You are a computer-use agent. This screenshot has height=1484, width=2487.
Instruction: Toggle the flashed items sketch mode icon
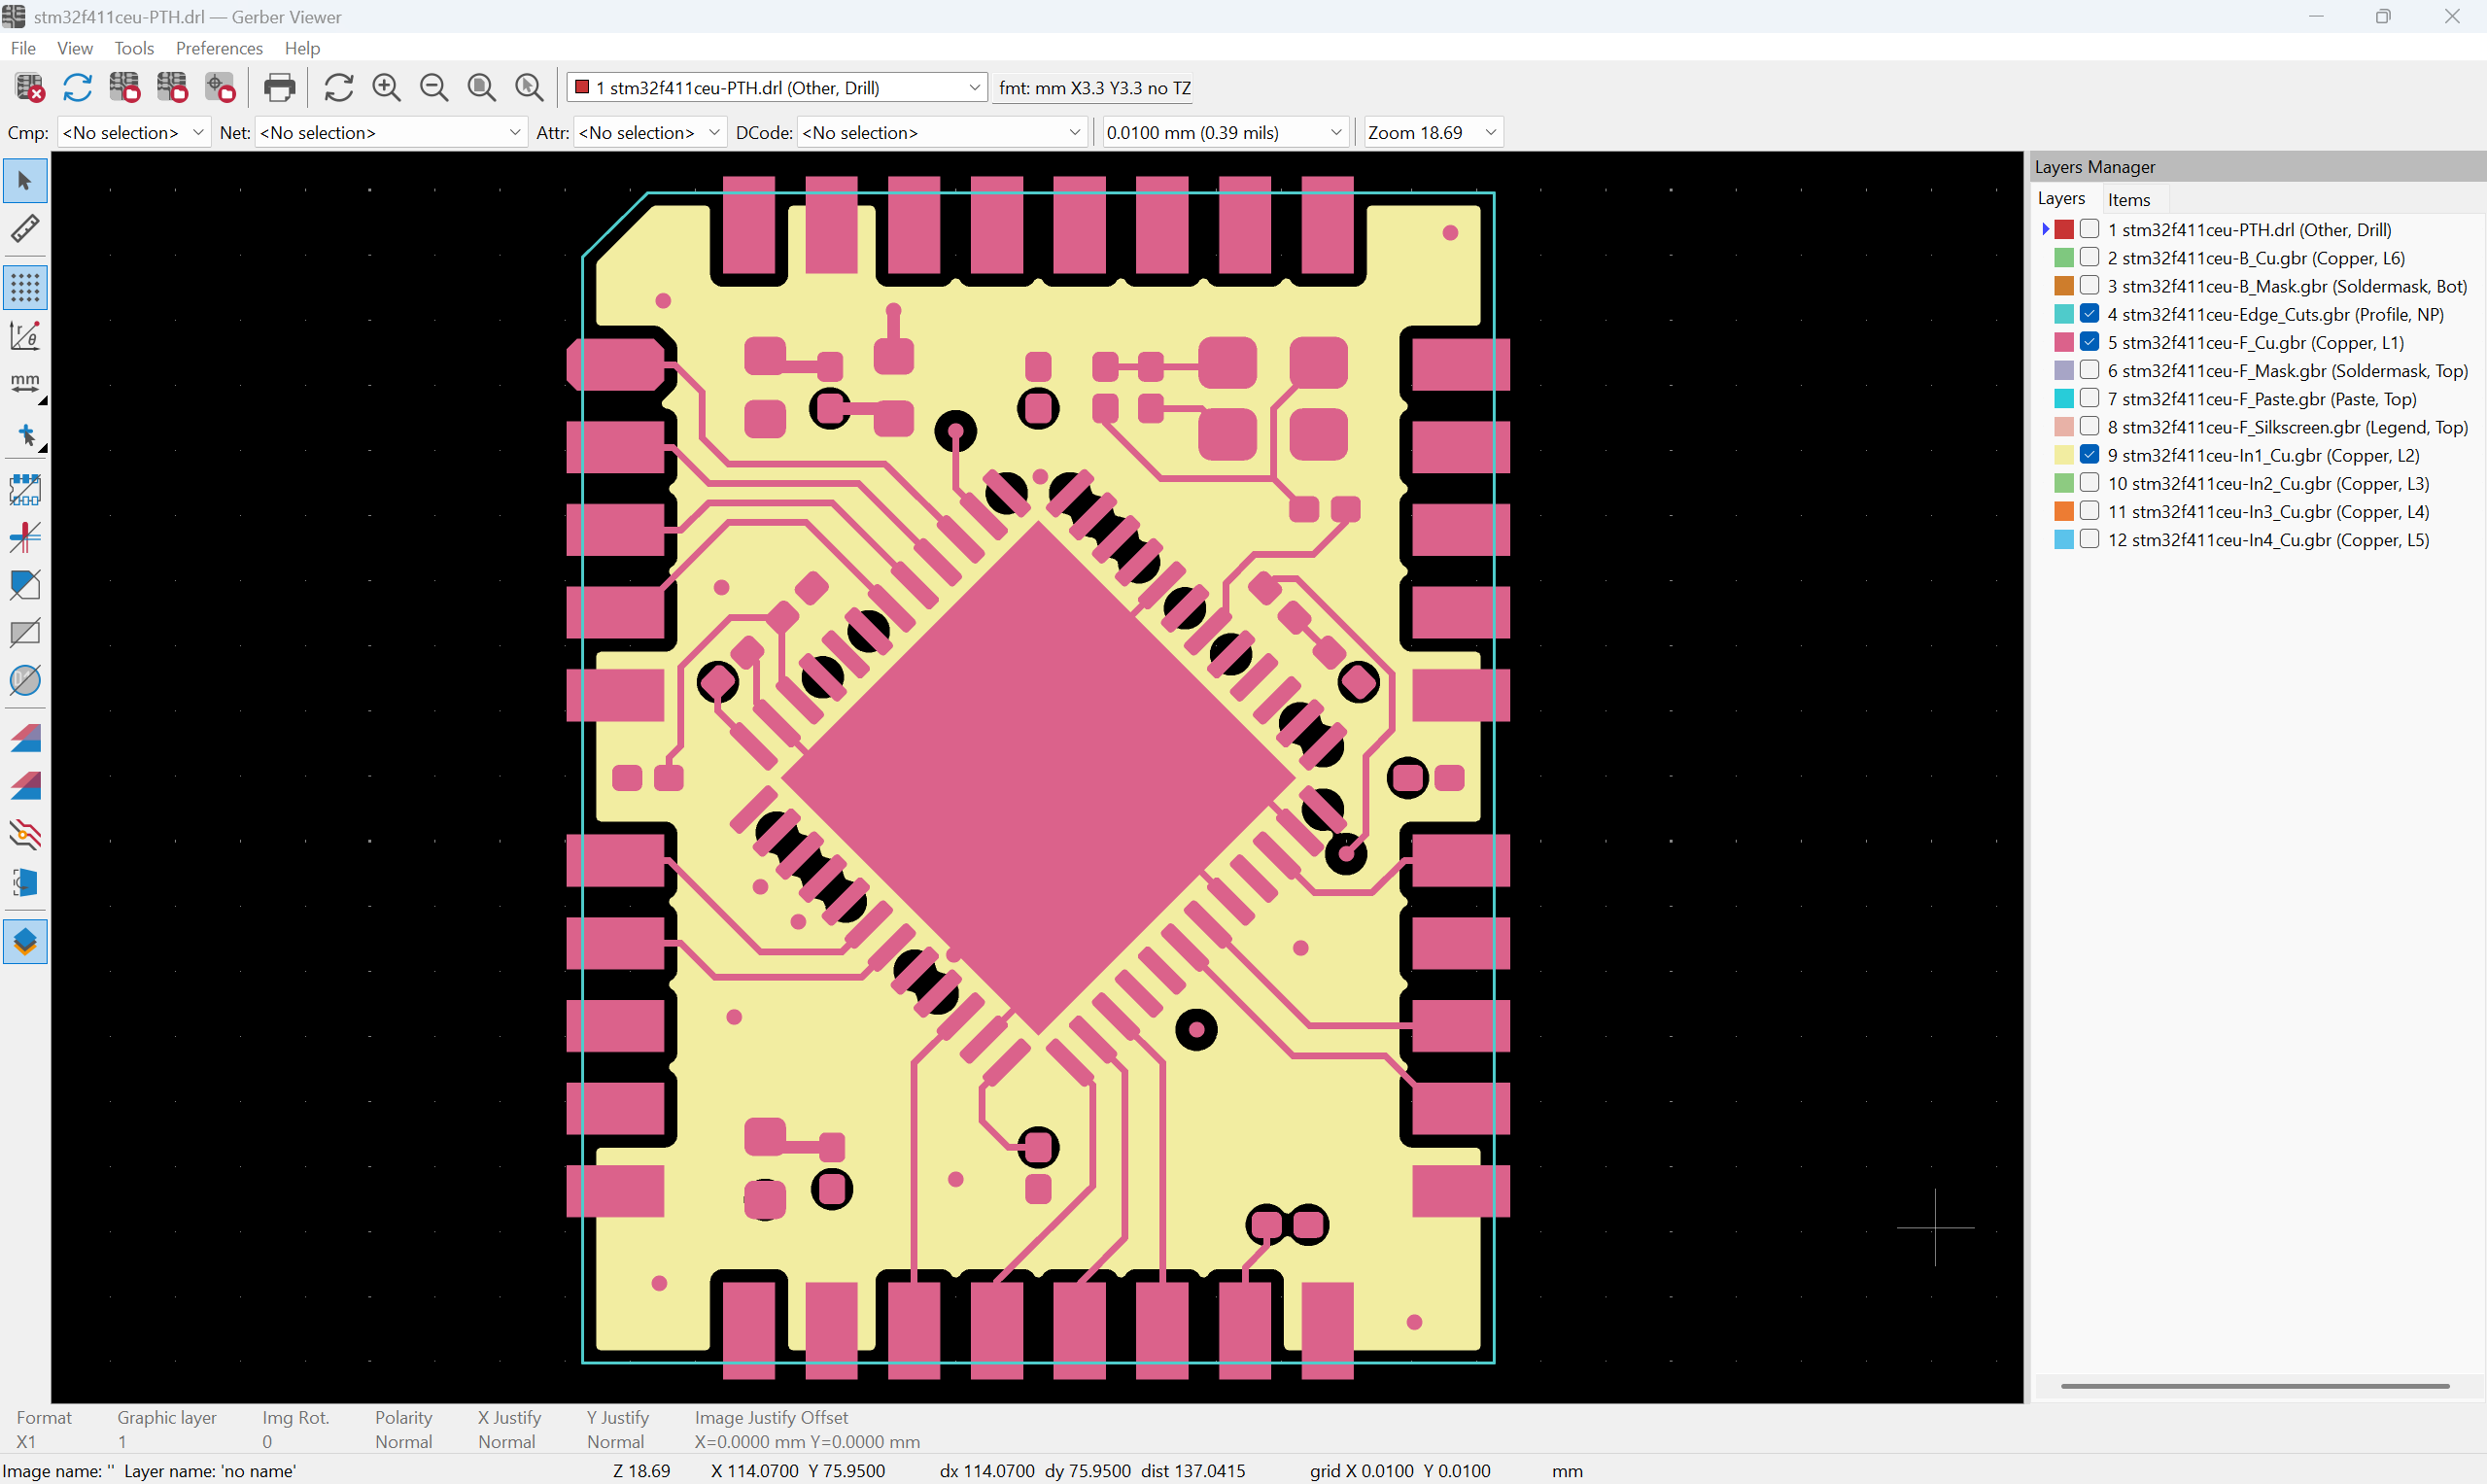(25, 490)
